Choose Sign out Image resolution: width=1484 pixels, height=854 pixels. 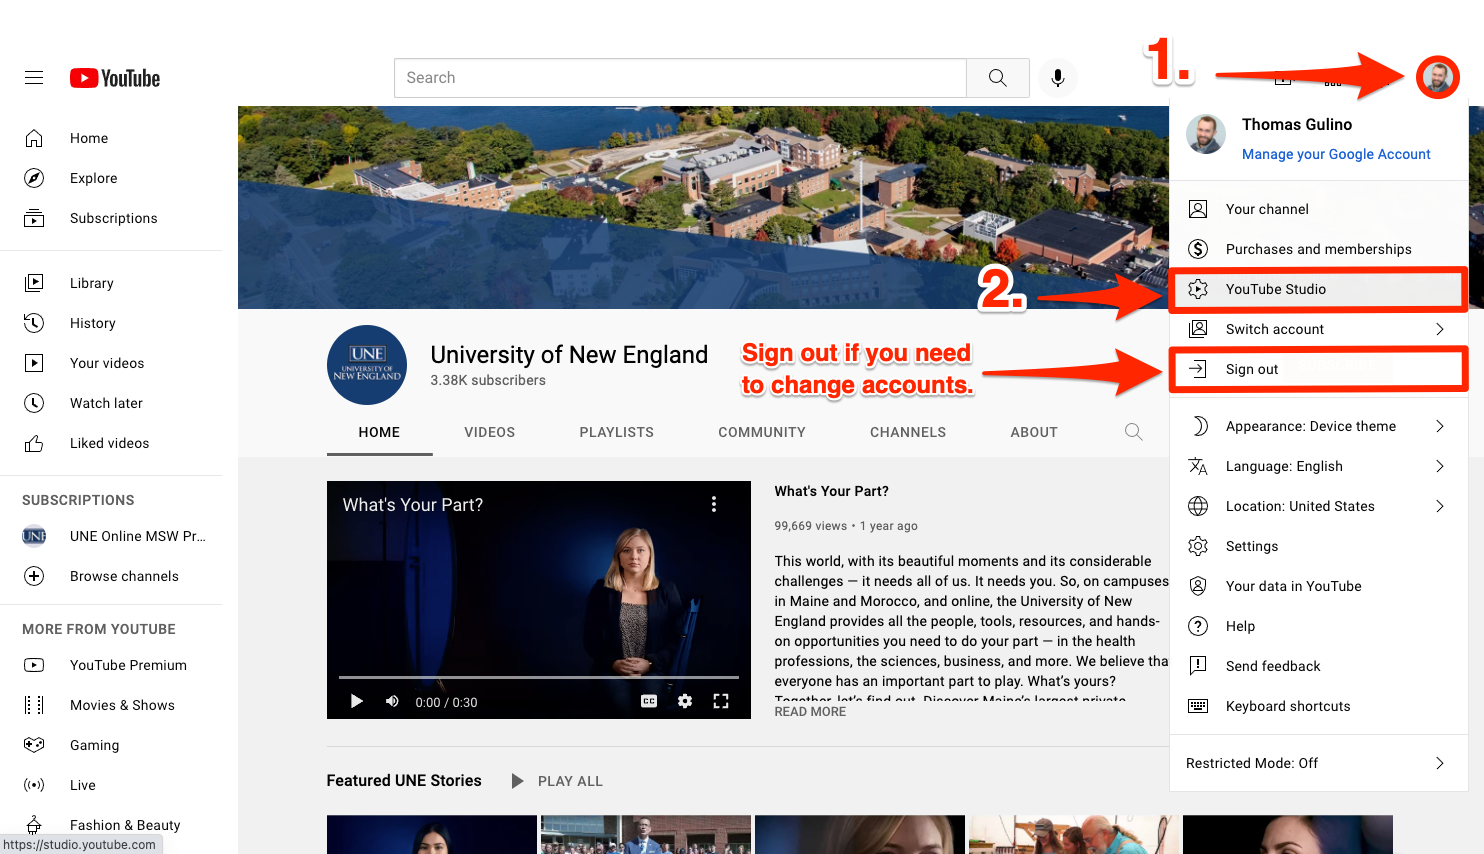coord(1318,369)
